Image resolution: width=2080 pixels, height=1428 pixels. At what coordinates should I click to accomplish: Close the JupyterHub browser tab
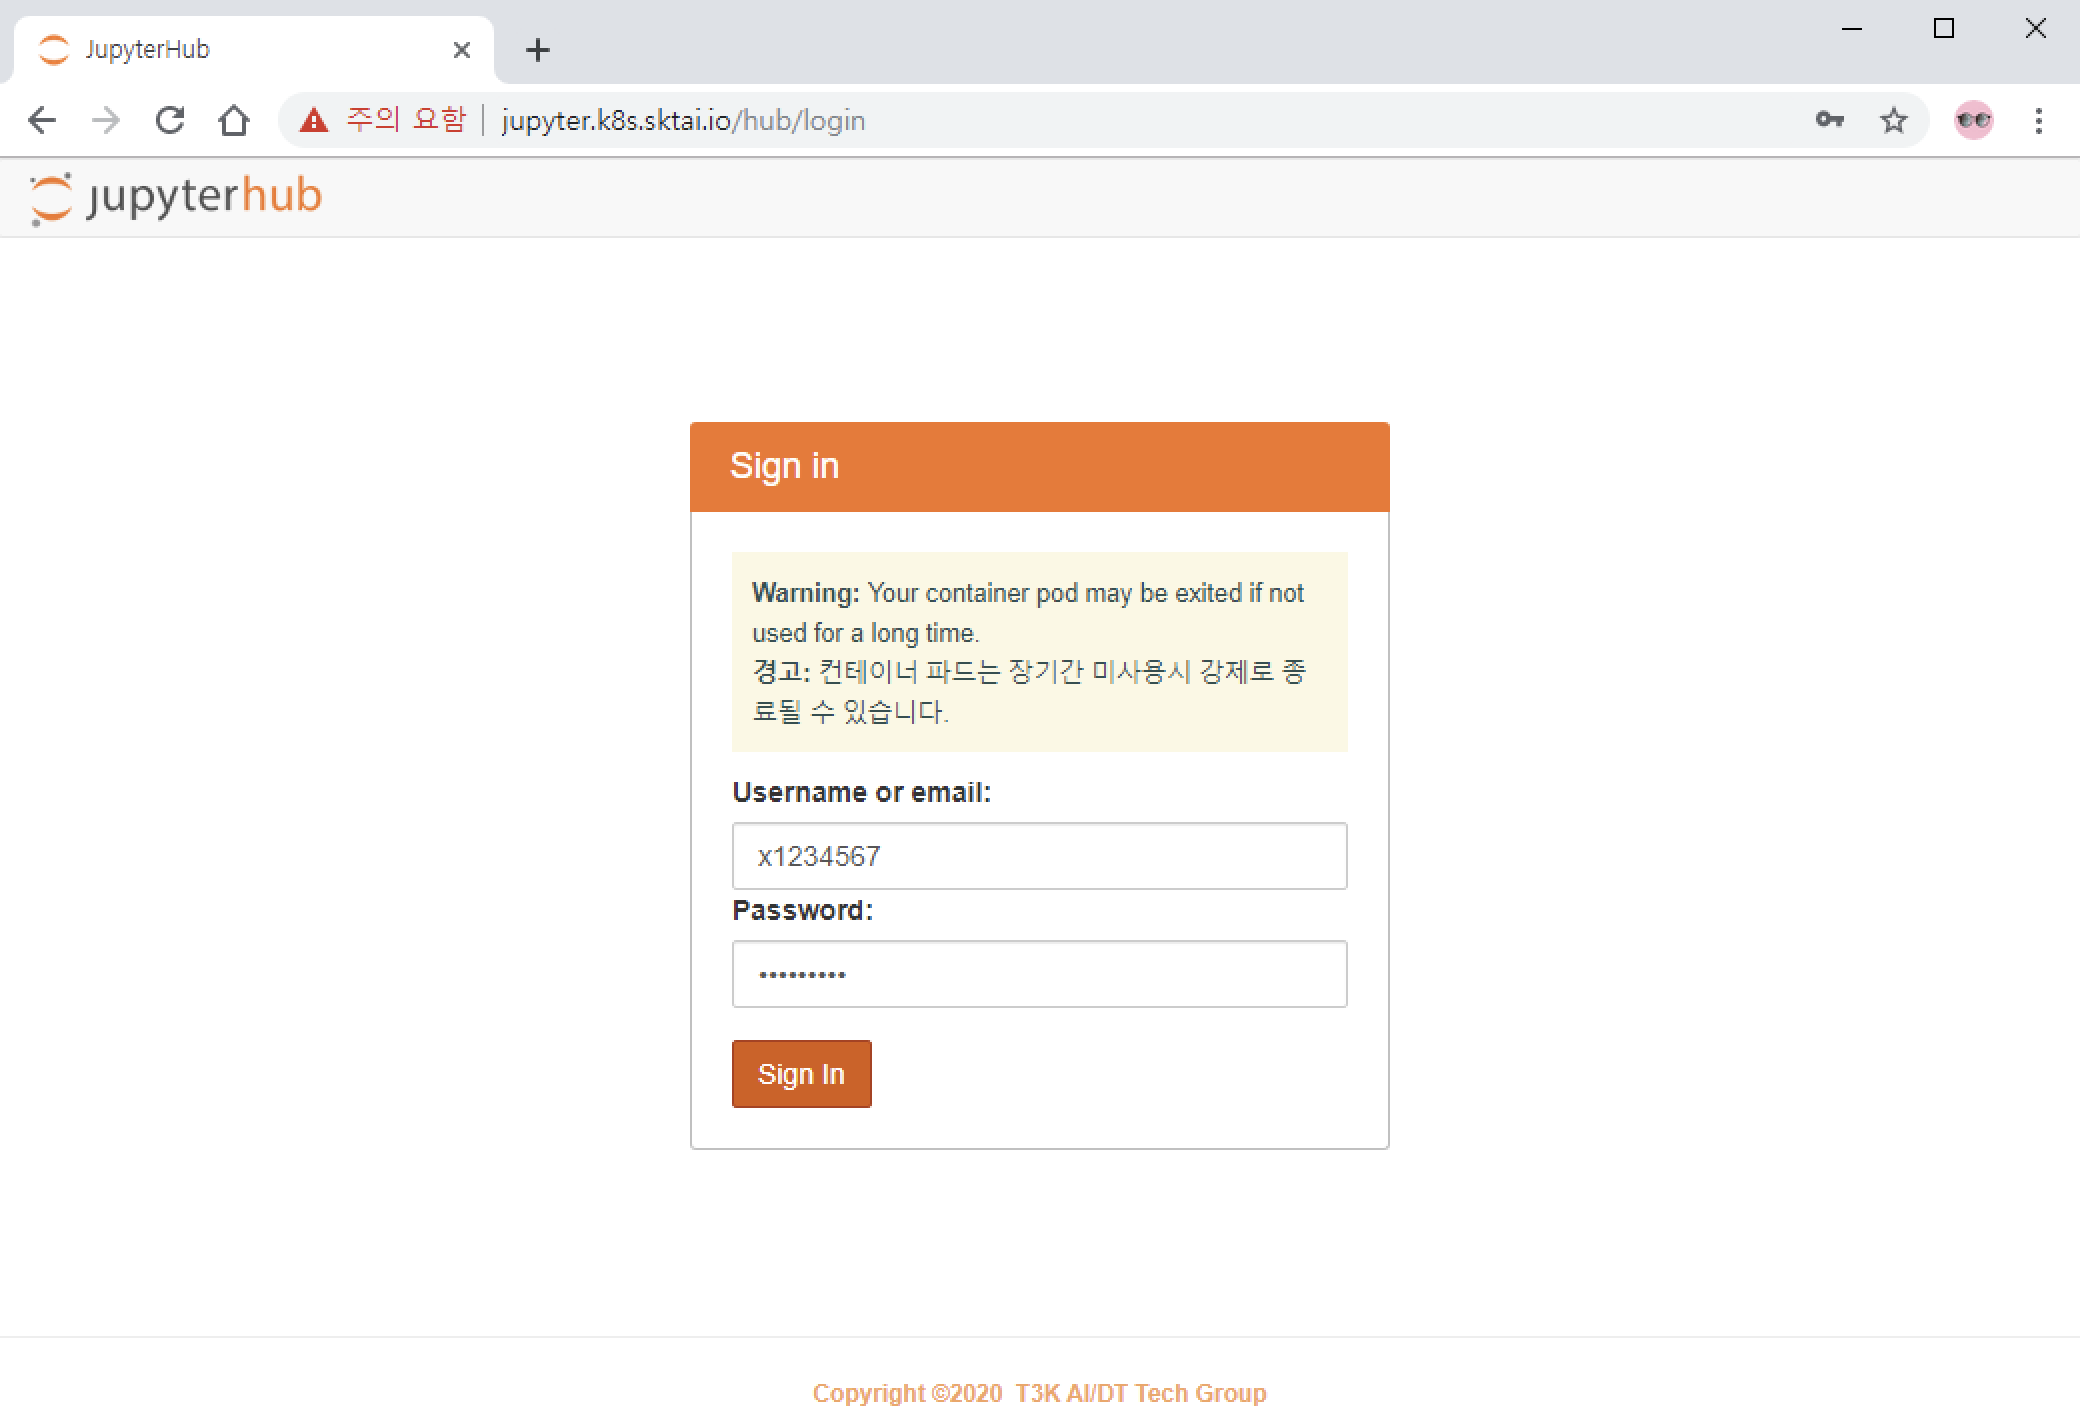(x=461, y=50)
